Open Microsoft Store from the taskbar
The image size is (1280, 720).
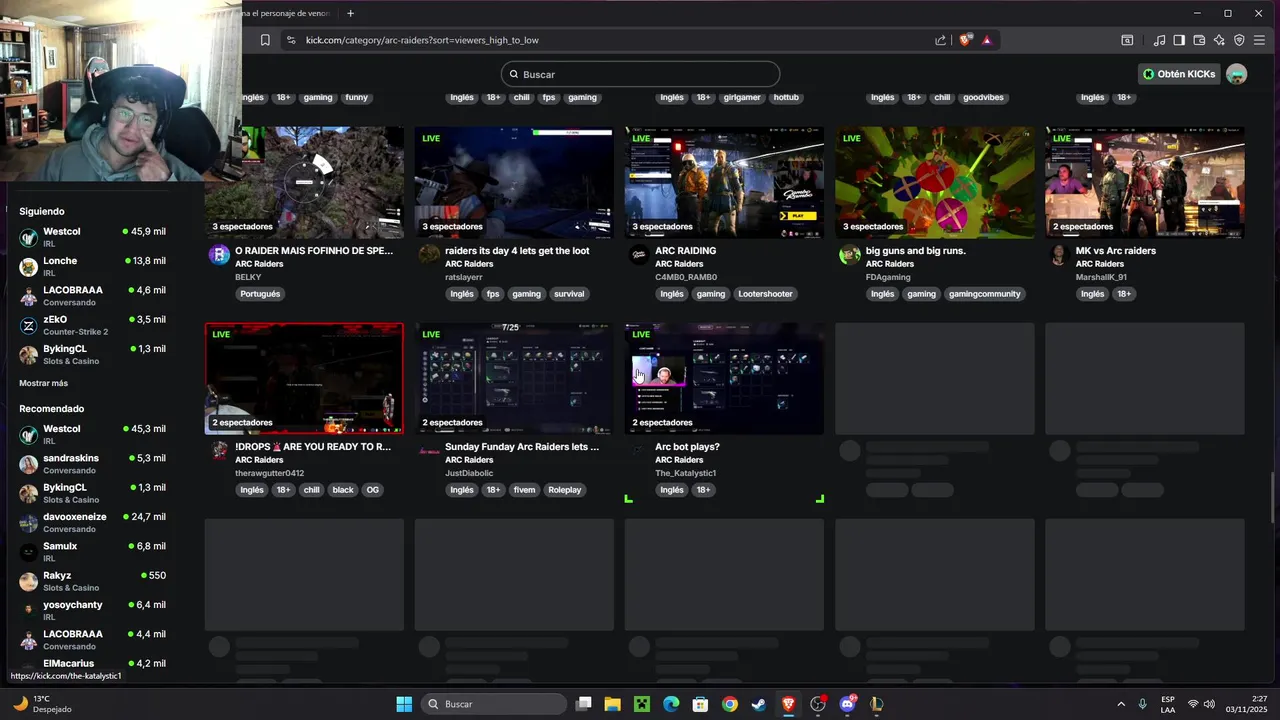pyautogui.click(x=700, y=704)
